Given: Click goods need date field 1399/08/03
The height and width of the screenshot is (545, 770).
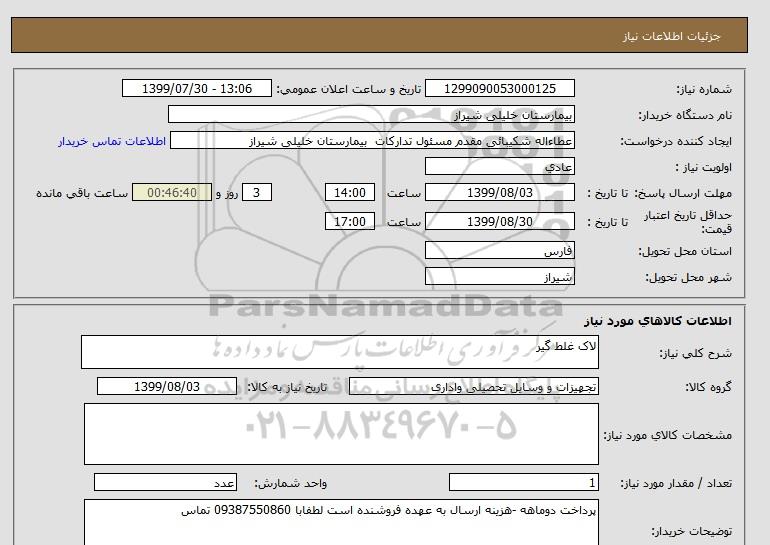Looking at the screenshot, I should [x=167, y=386].
